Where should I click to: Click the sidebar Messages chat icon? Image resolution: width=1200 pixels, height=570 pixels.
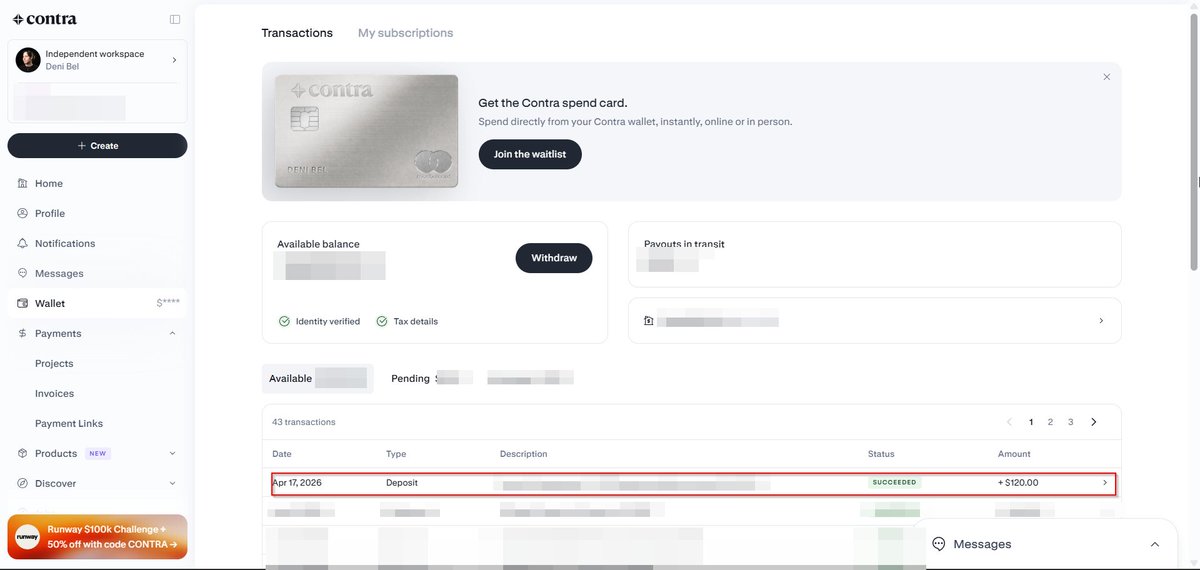pos(22,273)
